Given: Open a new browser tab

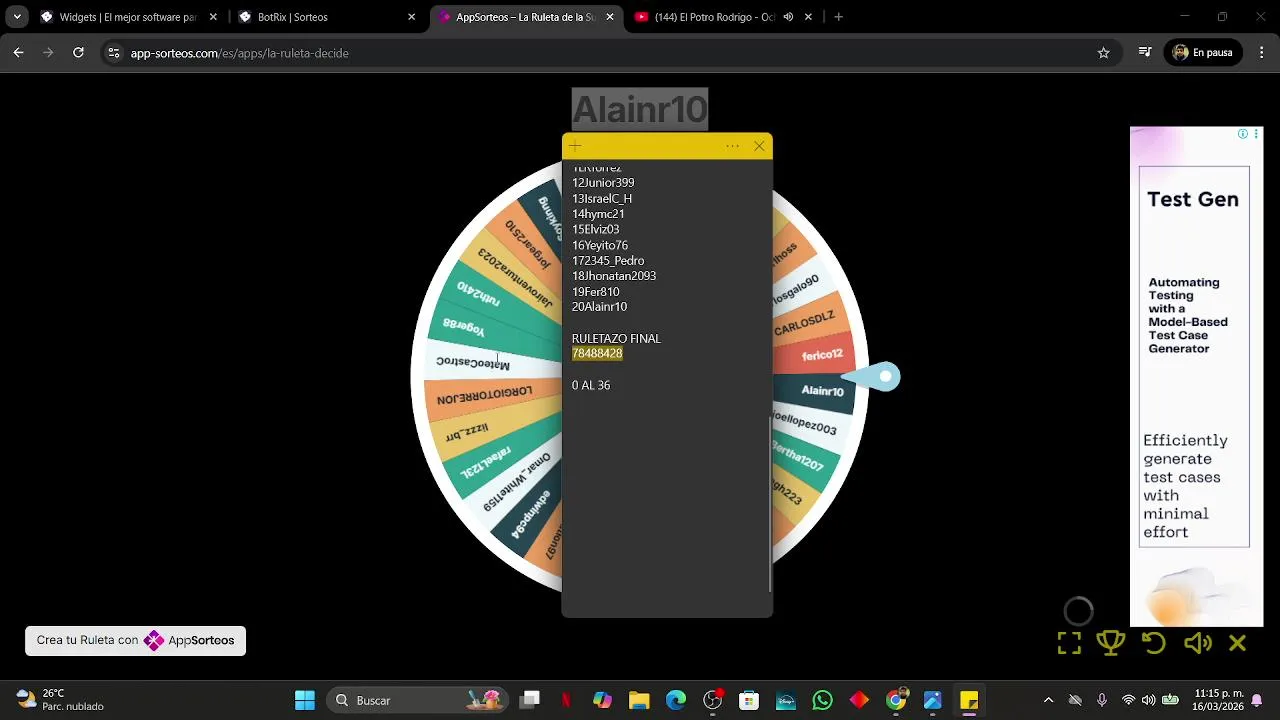Looking at the screenshot, I should (x=838, y=17).
